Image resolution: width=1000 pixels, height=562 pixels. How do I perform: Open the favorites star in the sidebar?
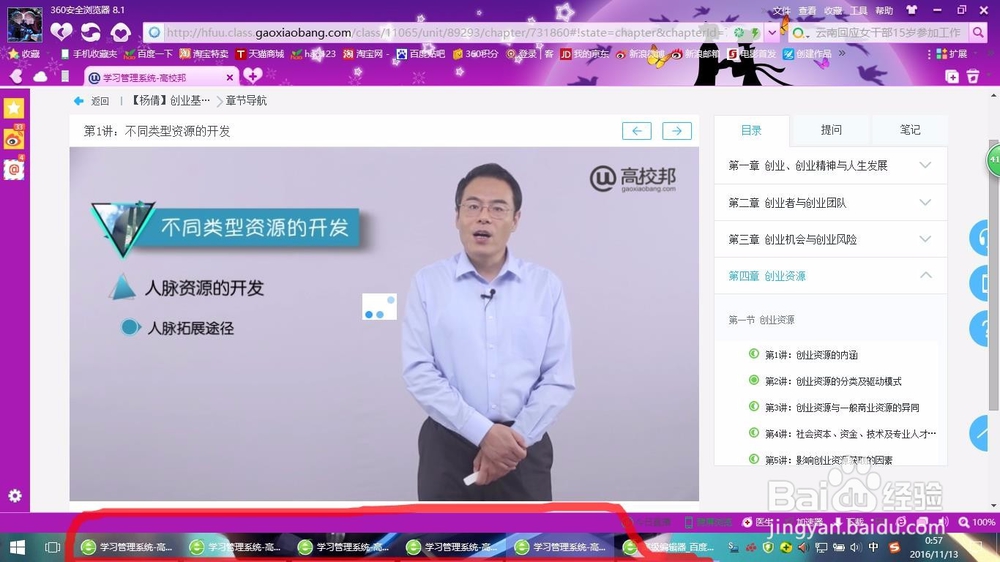(14, 108)
